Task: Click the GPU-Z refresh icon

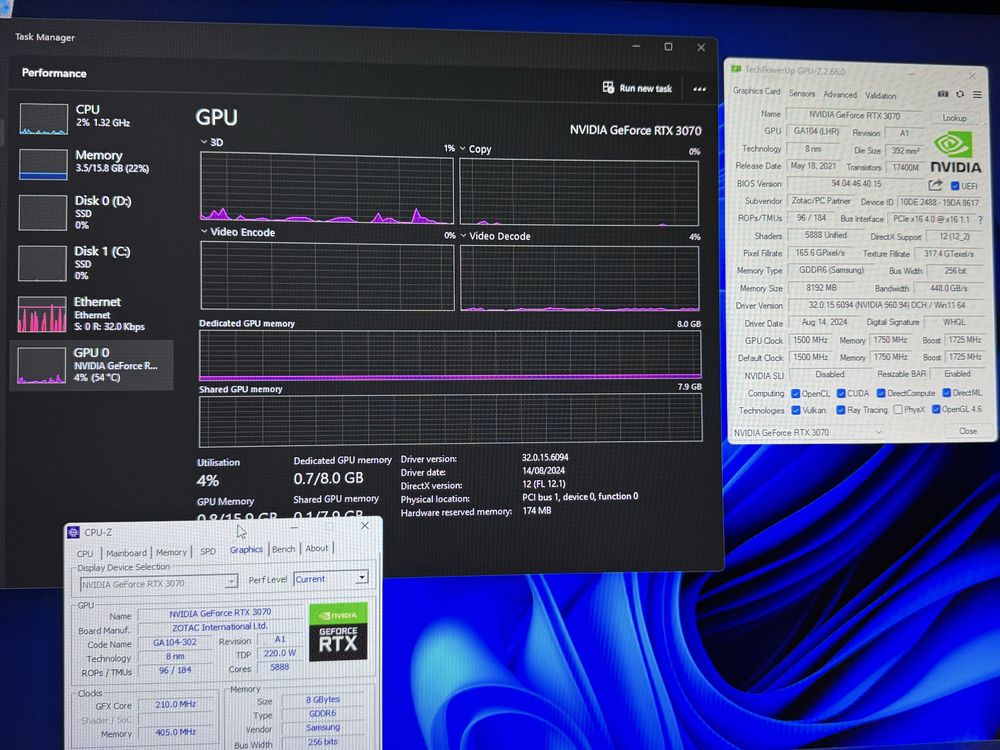Action: (x=960, y=94)
